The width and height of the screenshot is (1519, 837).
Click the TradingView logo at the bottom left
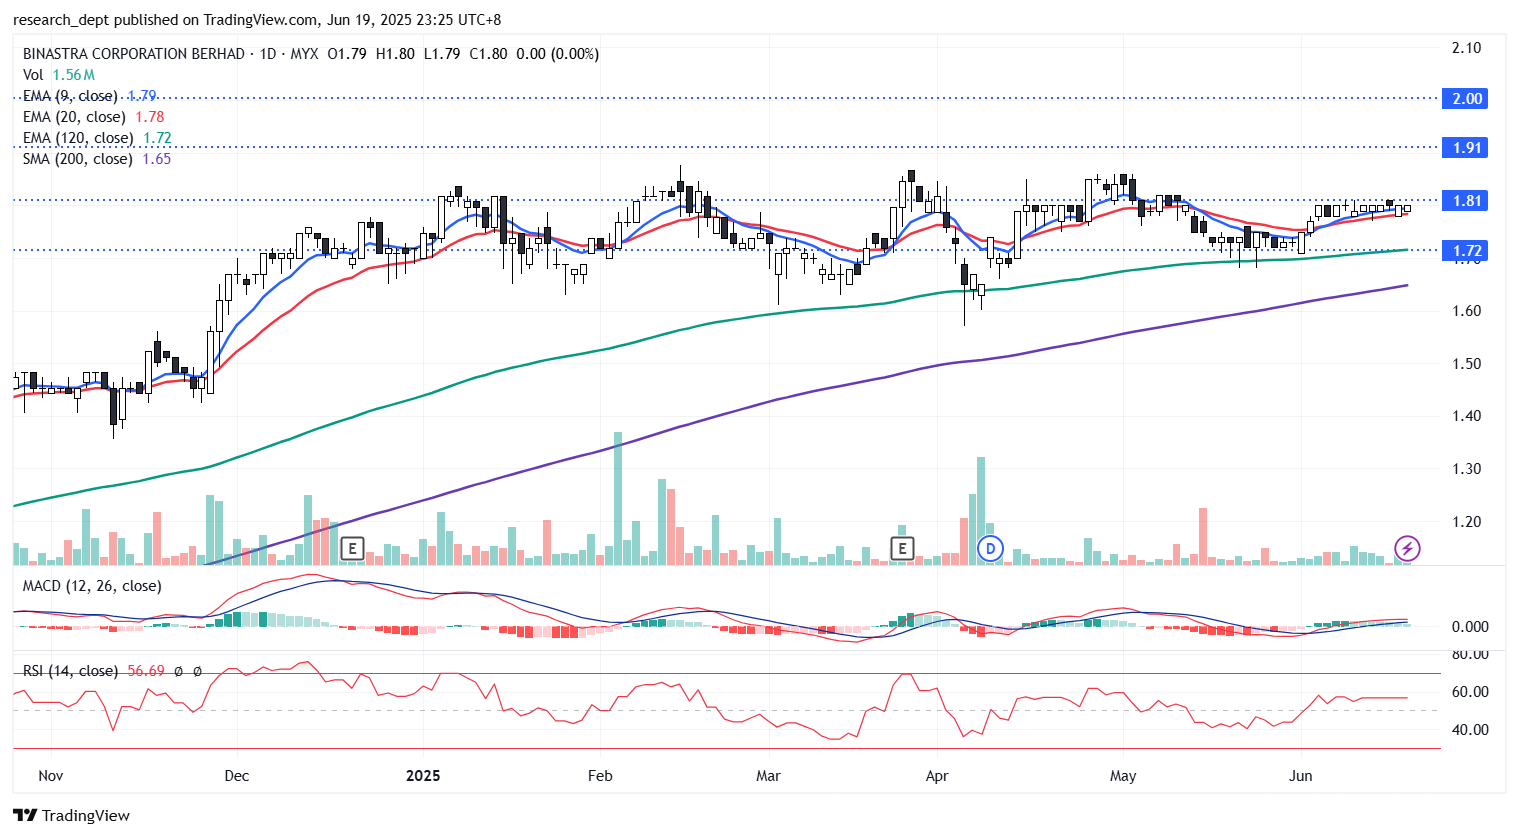[x=72, y=815]
